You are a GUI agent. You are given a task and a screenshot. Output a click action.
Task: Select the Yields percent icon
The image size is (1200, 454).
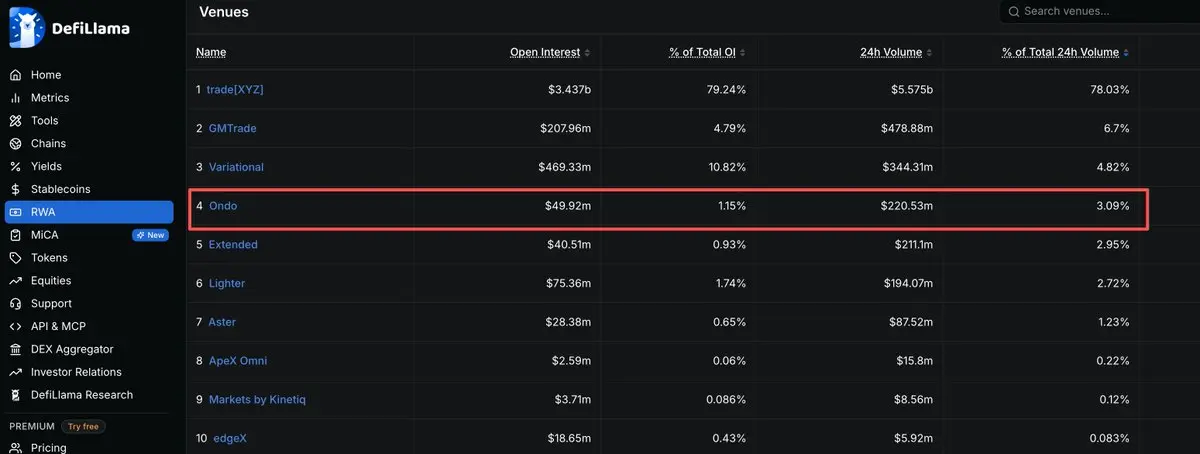[15, 167]
